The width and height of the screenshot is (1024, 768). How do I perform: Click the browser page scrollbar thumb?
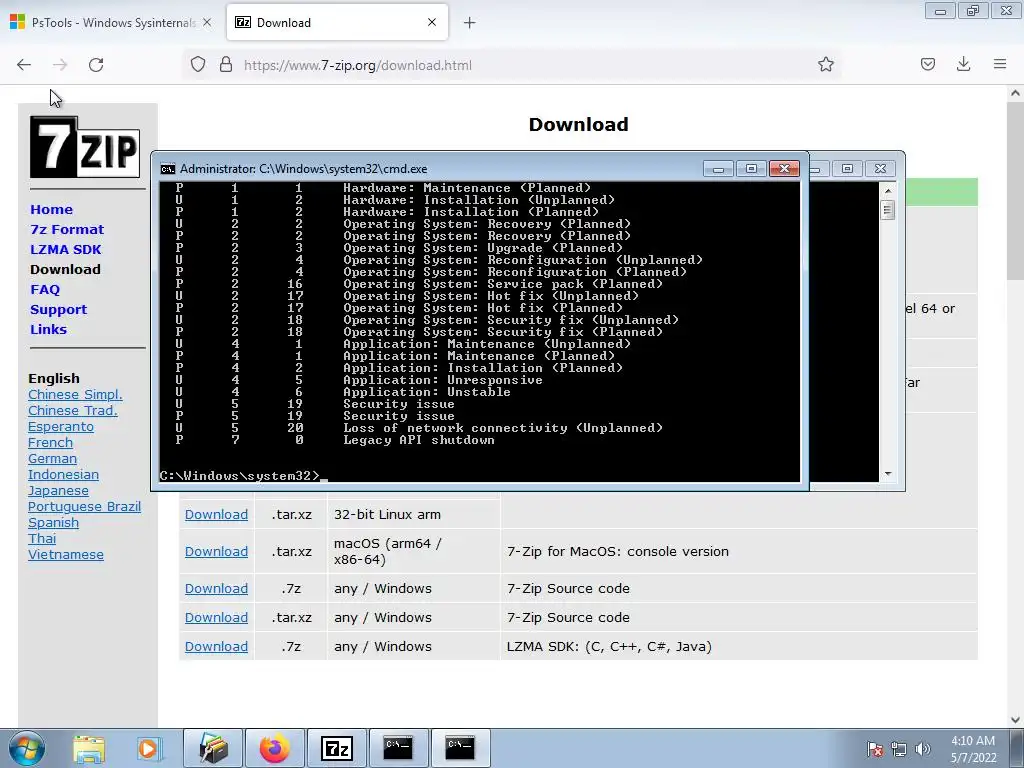point(1015,192)
